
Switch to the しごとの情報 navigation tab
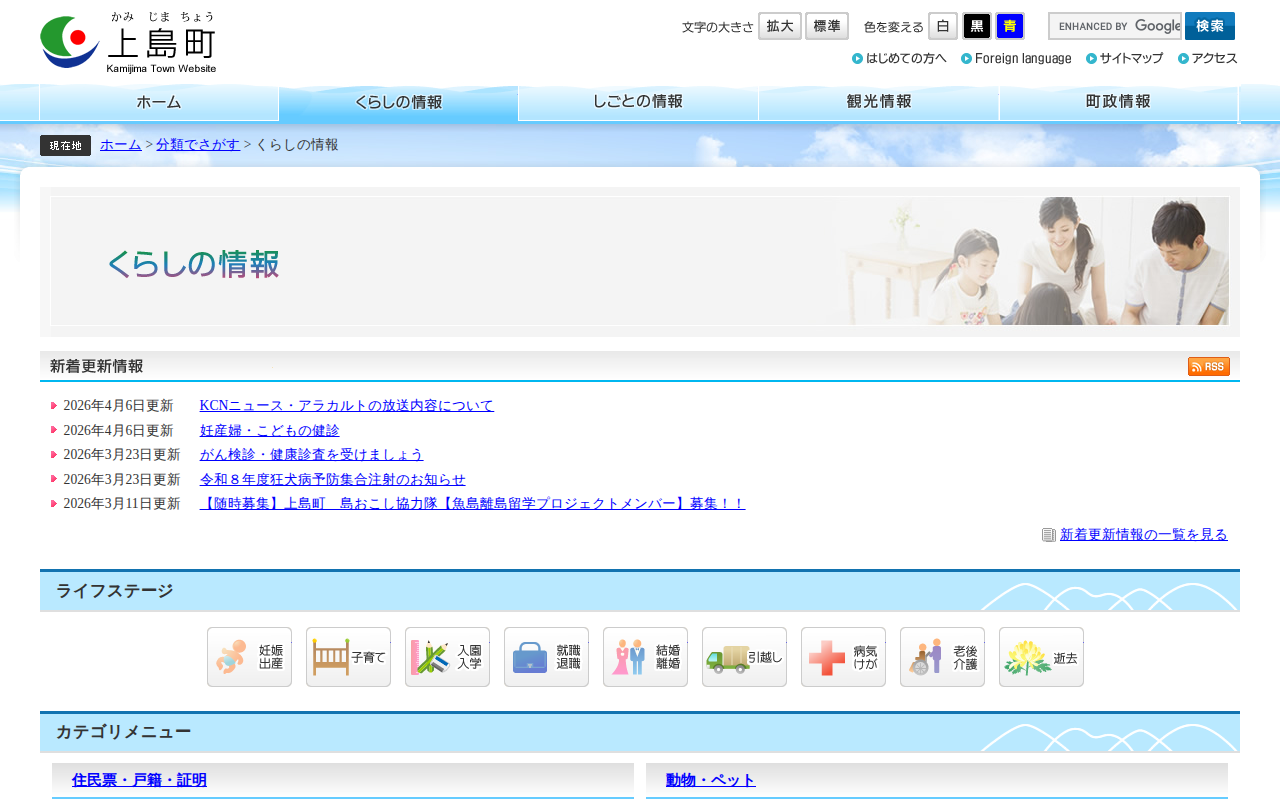(x=639, y=103)
